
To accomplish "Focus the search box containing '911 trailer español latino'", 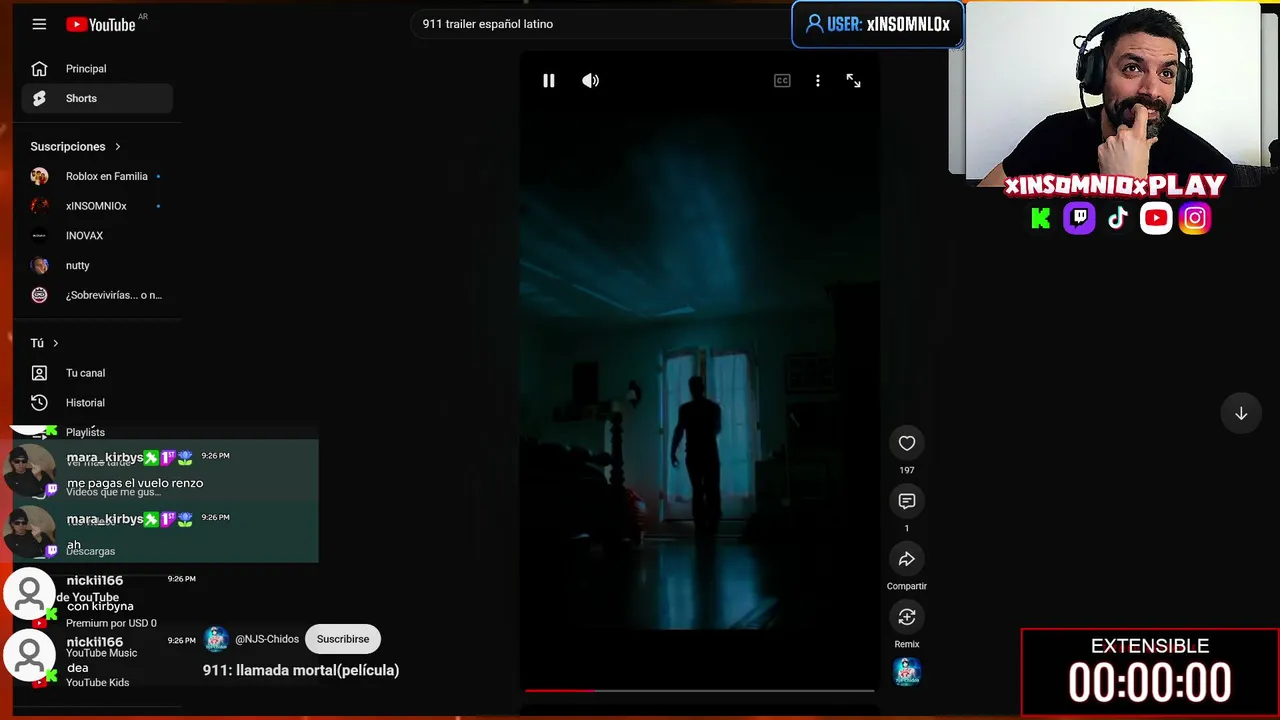I will (600, 24).
